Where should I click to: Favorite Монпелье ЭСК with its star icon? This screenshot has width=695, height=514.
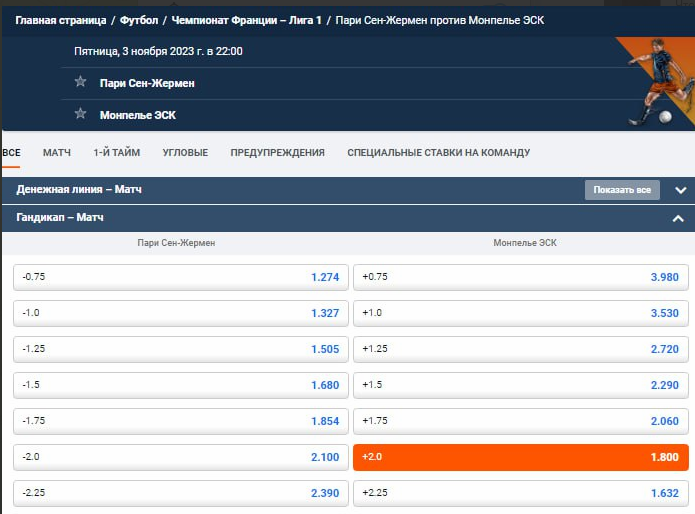(x=80, y=113)
